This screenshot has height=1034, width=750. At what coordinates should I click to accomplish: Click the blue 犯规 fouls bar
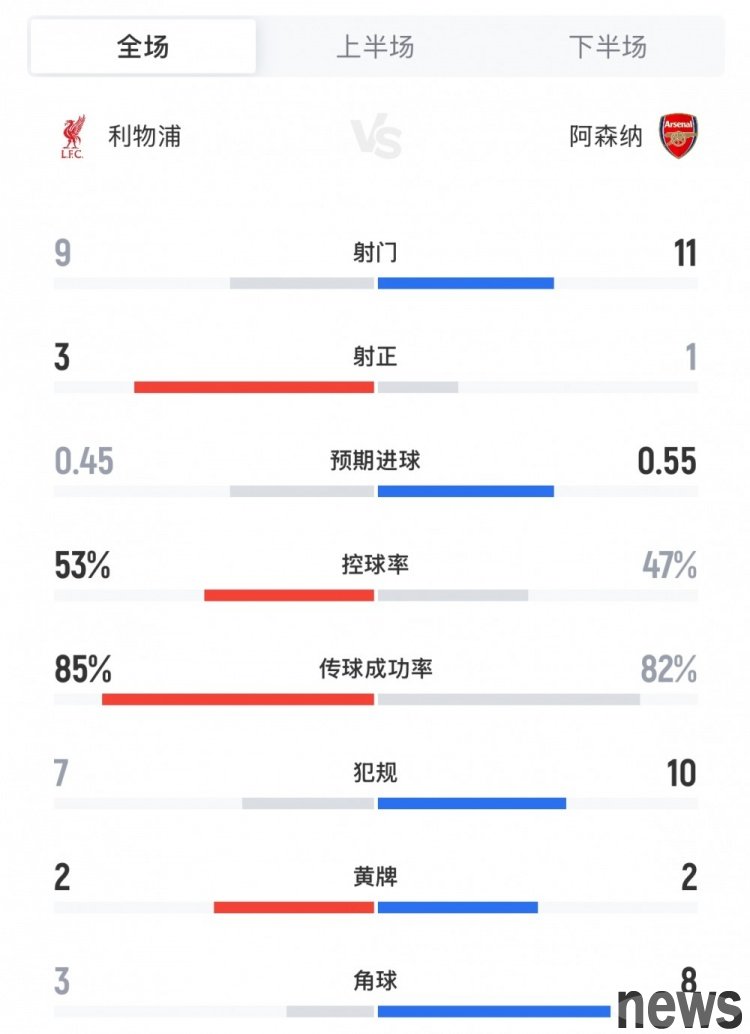click(x=472, y=803)
